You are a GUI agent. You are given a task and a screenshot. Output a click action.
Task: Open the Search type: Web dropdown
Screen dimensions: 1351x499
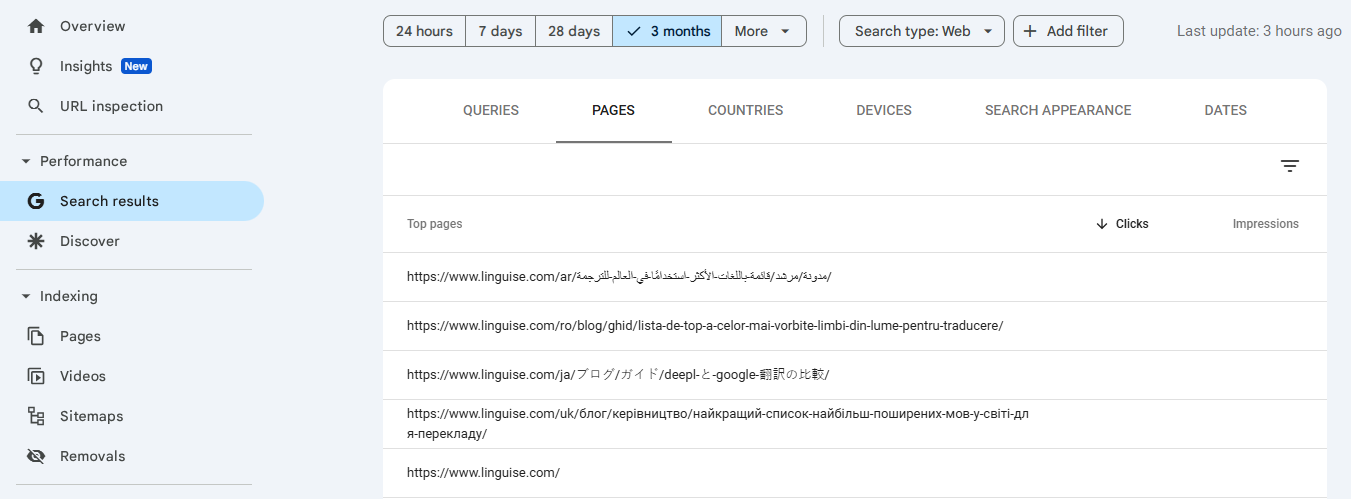[922, 31]
